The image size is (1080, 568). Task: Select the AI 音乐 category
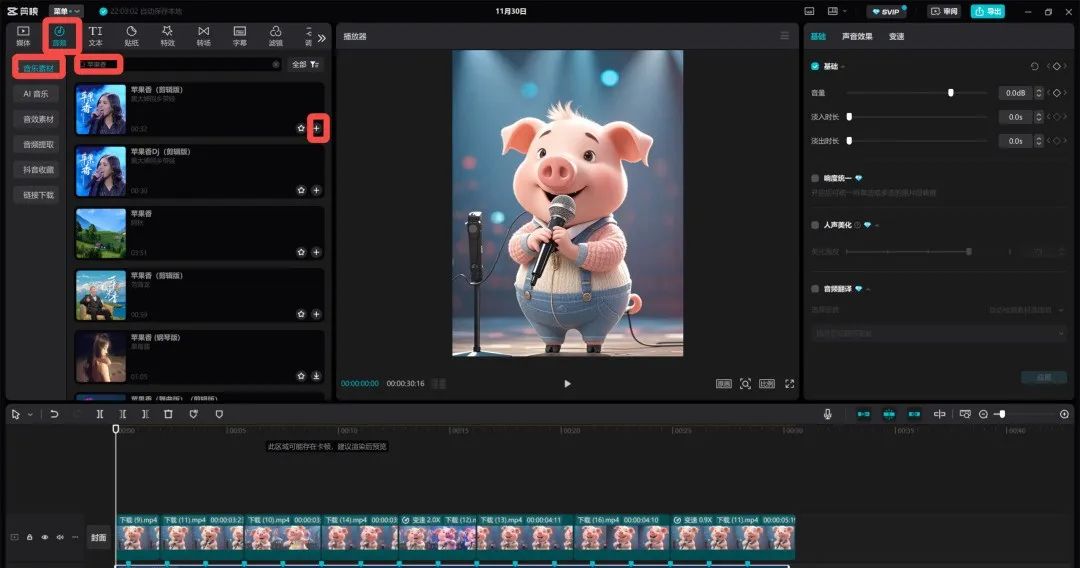(36, 94)
